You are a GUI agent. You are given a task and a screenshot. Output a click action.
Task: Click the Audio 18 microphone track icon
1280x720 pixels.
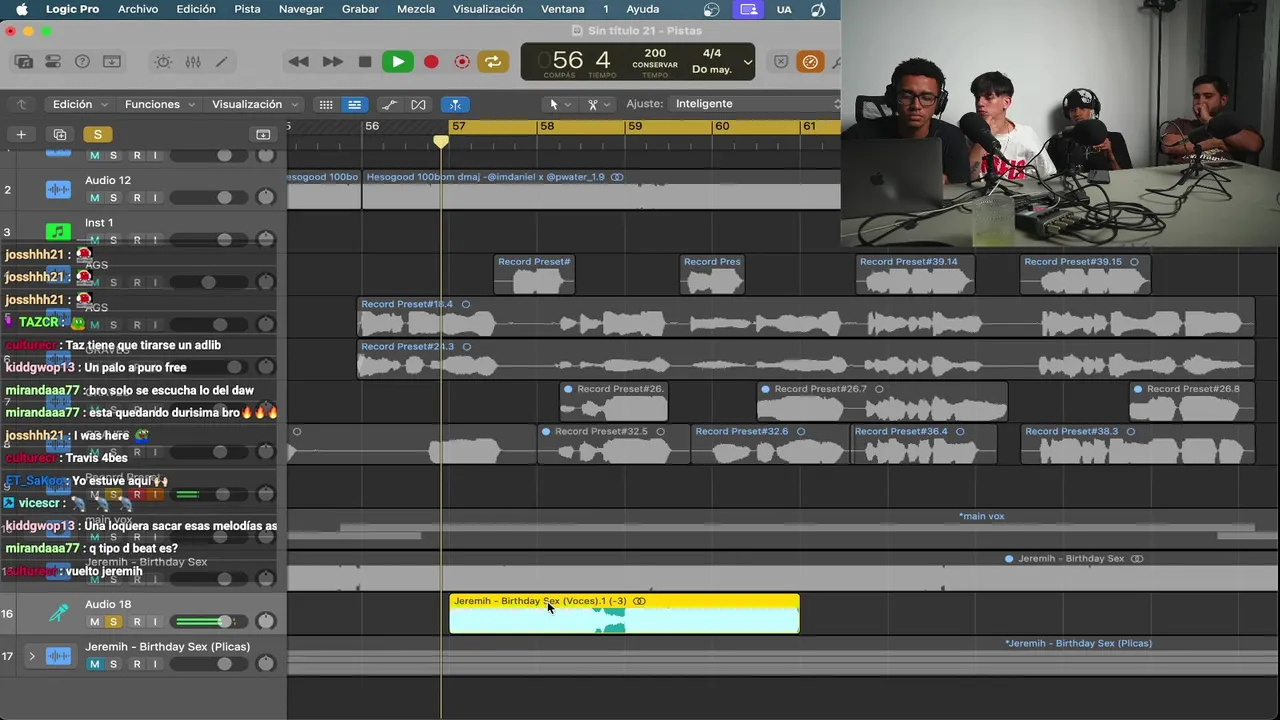pyautogui.click(x=59, y=613)
